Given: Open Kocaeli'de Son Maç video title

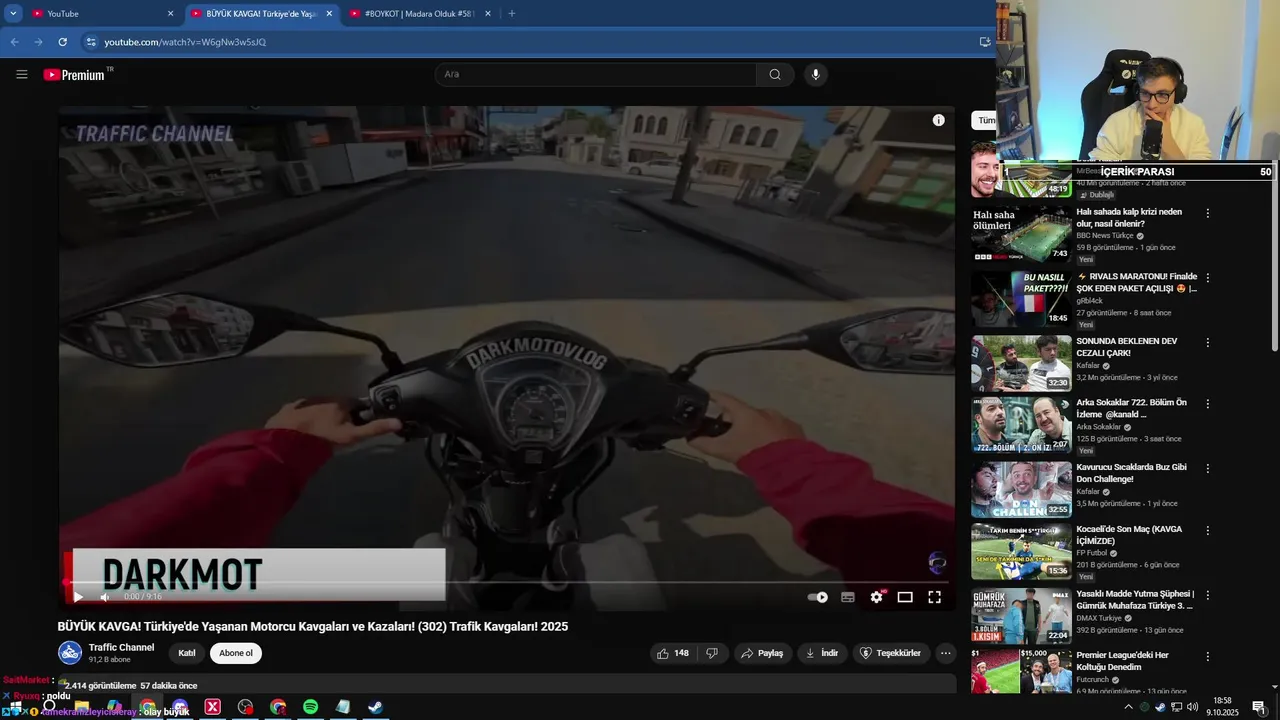Looking at the screenshot, I should pos(1129,535).
